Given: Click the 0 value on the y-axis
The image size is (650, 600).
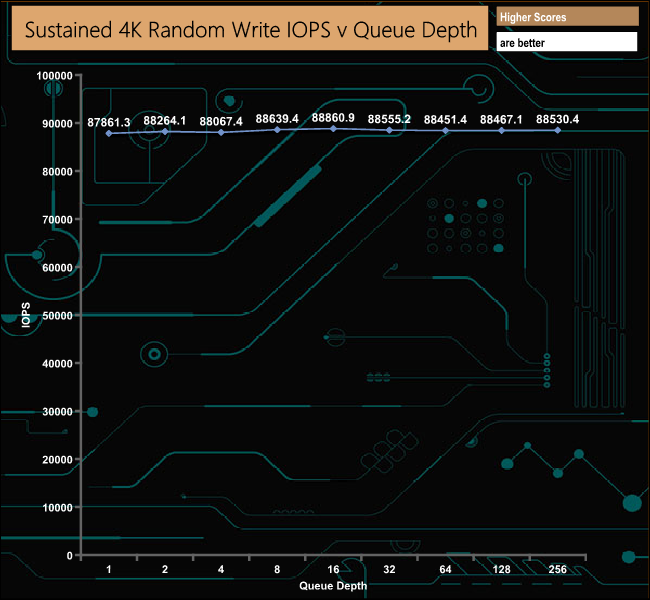Looking at the screenshot, I should (x=69, y=555).
